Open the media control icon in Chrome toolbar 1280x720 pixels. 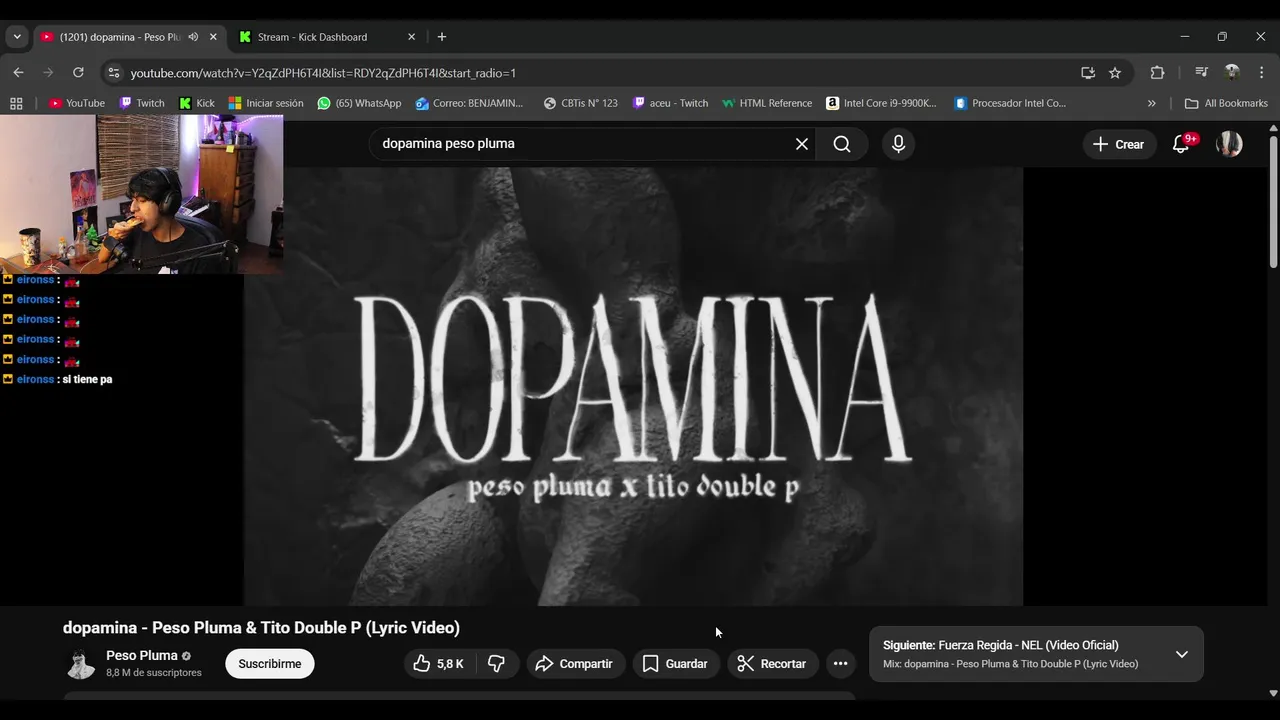pyautogui.click(x=1202, y=73)
